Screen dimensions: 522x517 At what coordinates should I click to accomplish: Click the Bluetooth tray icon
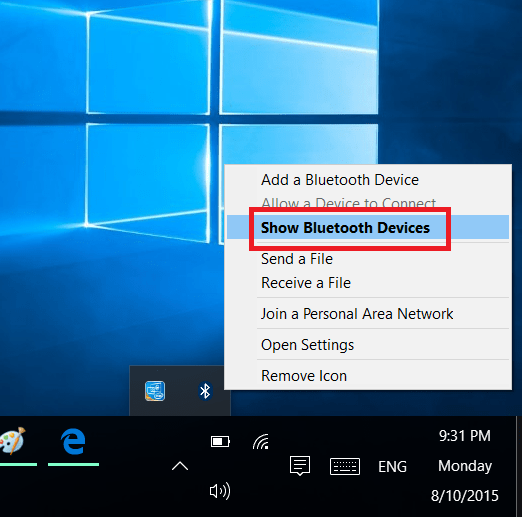pos(205,391)
